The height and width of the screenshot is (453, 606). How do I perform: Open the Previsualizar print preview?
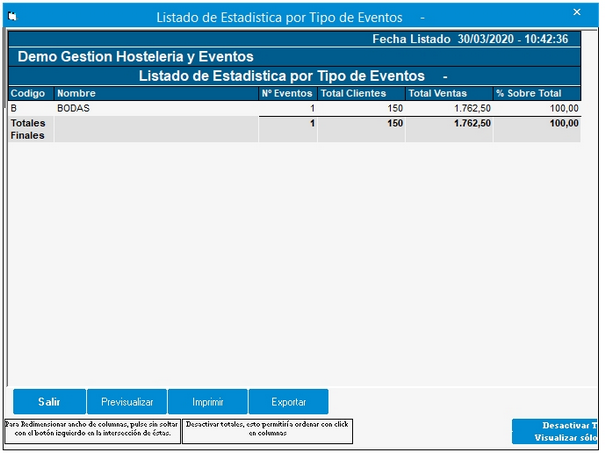tap(127, 402)
